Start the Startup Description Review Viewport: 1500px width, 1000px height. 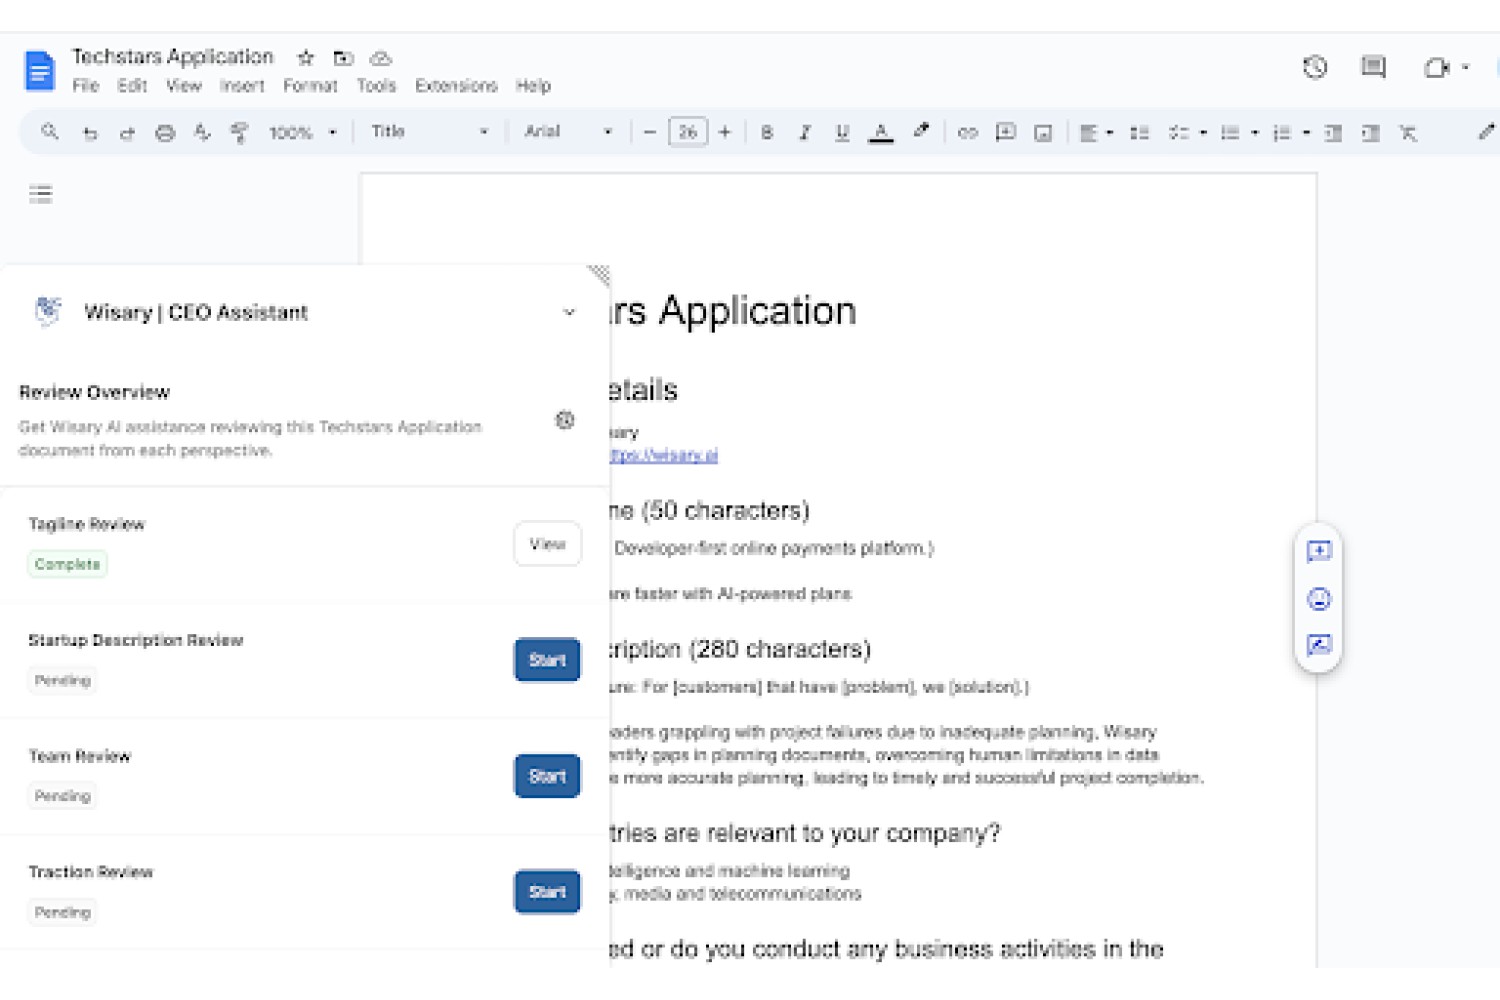pyautogui.click(x=547, y=660)
